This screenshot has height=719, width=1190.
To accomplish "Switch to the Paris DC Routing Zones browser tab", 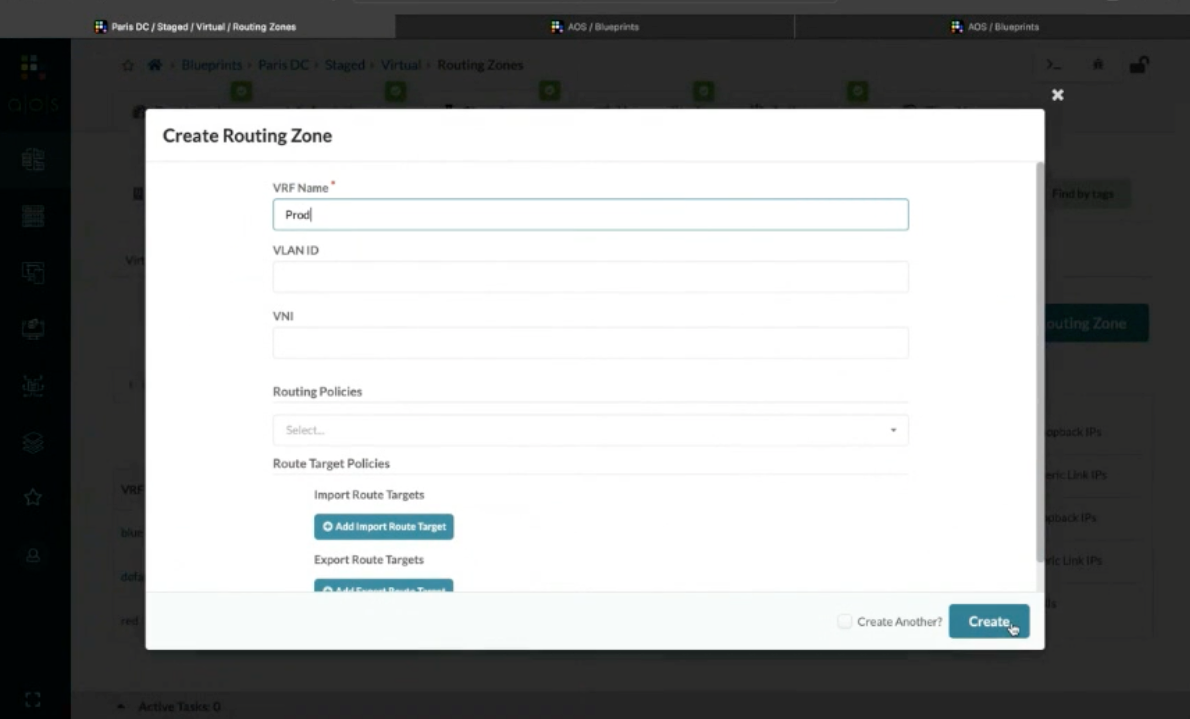I will click(x=197, y=27).
